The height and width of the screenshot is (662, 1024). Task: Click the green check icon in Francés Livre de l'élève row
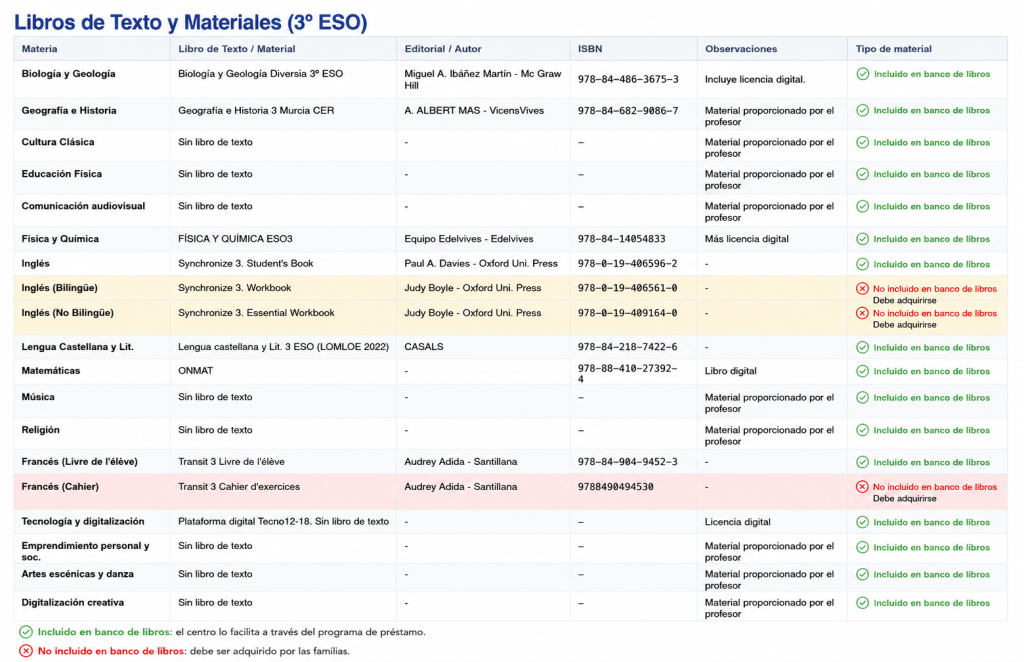coord(863,462)
